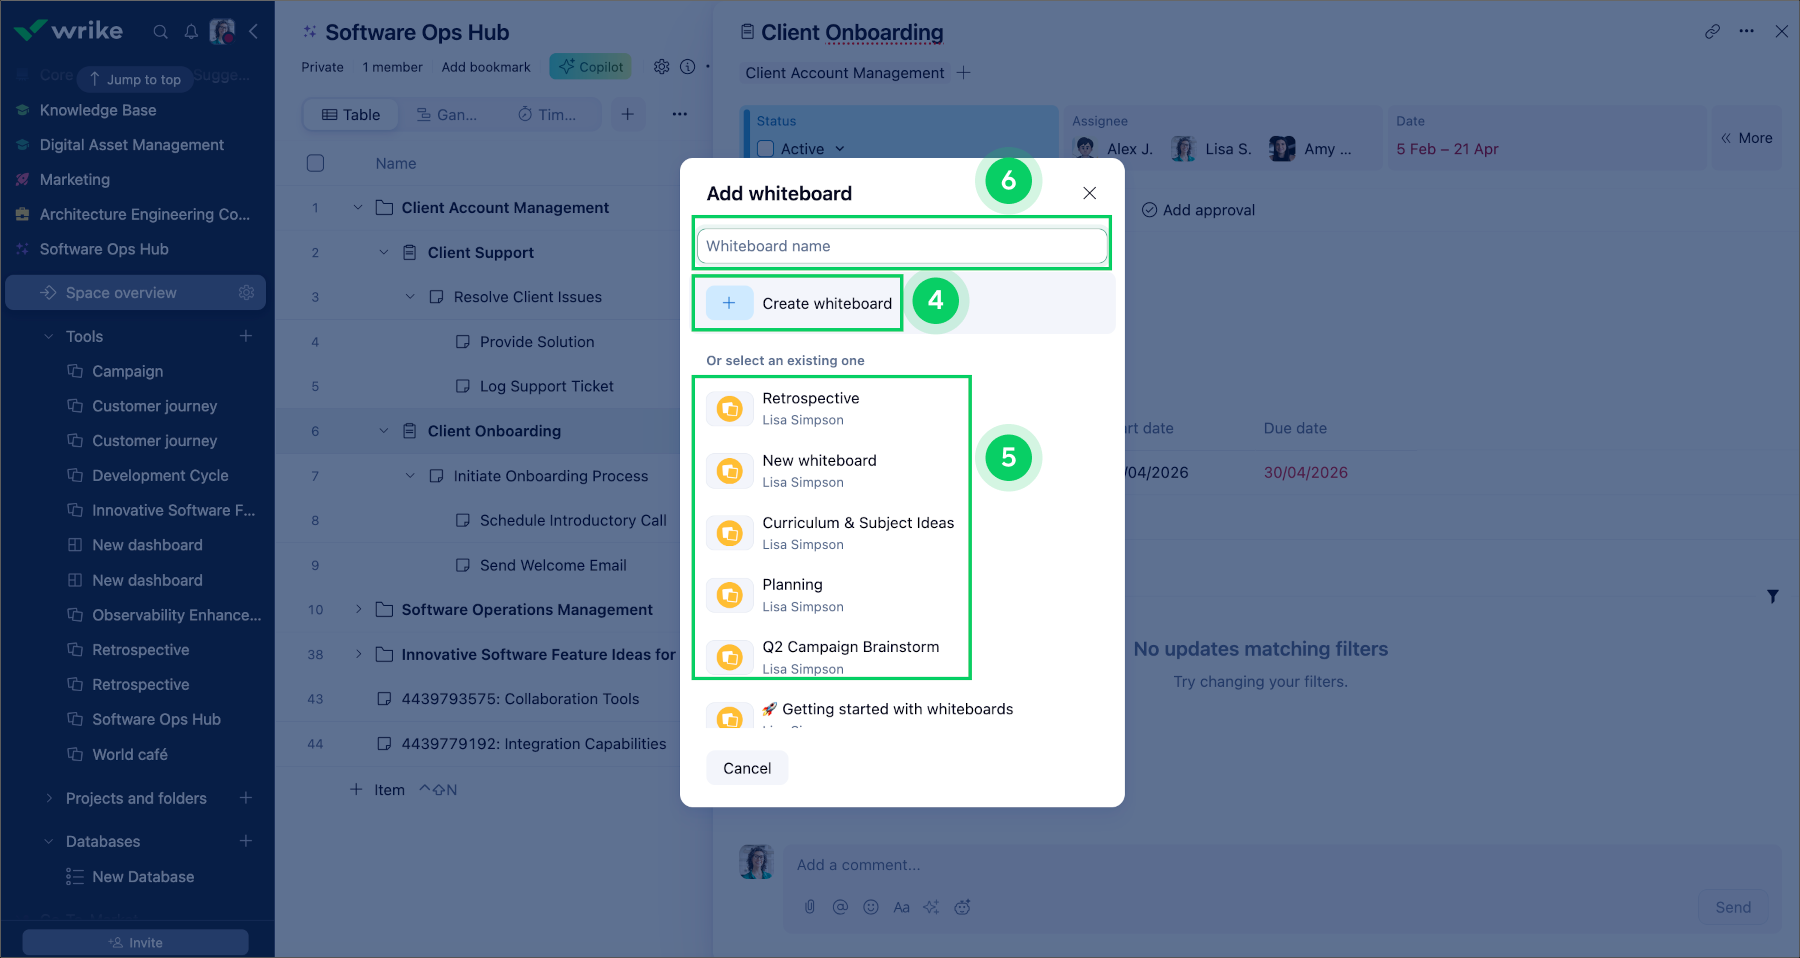Click the Invite button

click(x=136, y=943)
